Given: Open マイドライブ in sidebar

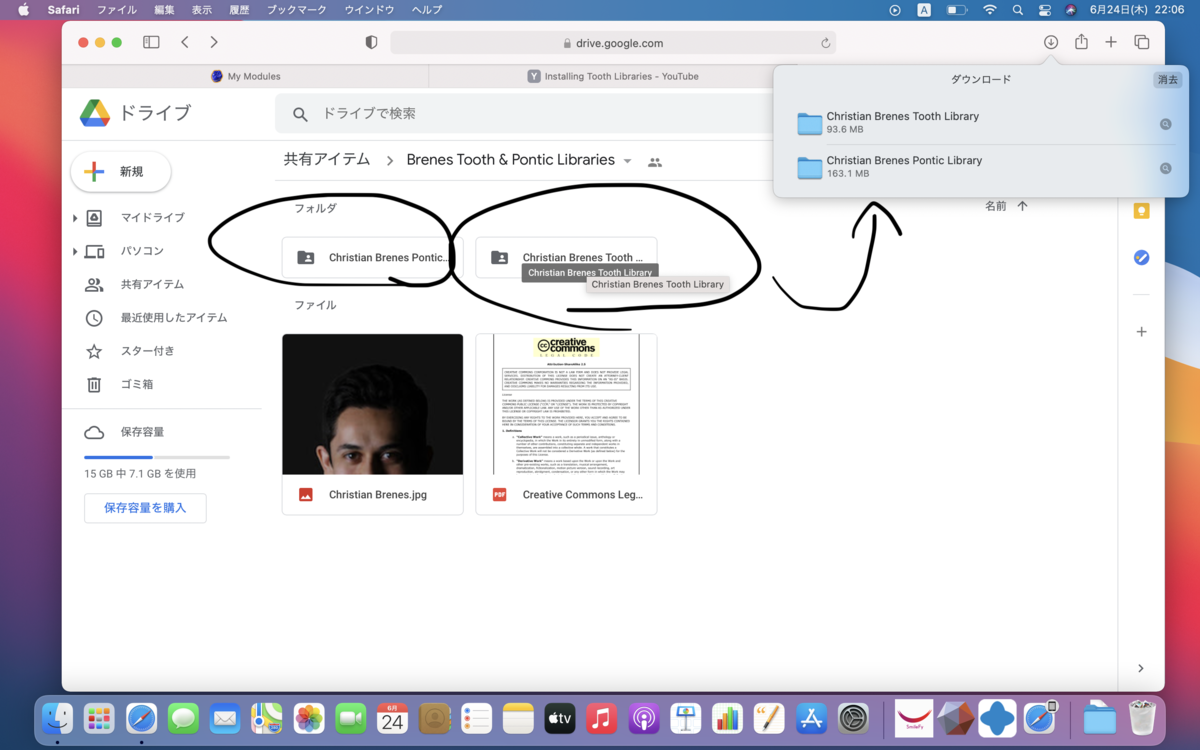Looking at the screenshot, I should pos(153,218).
